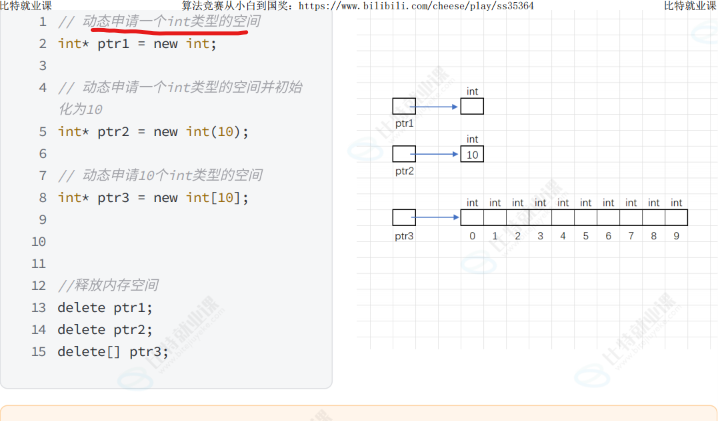Select the 'delete ptr2;' code line
Viewport: 718px width, 421px height.
point(105,329)
